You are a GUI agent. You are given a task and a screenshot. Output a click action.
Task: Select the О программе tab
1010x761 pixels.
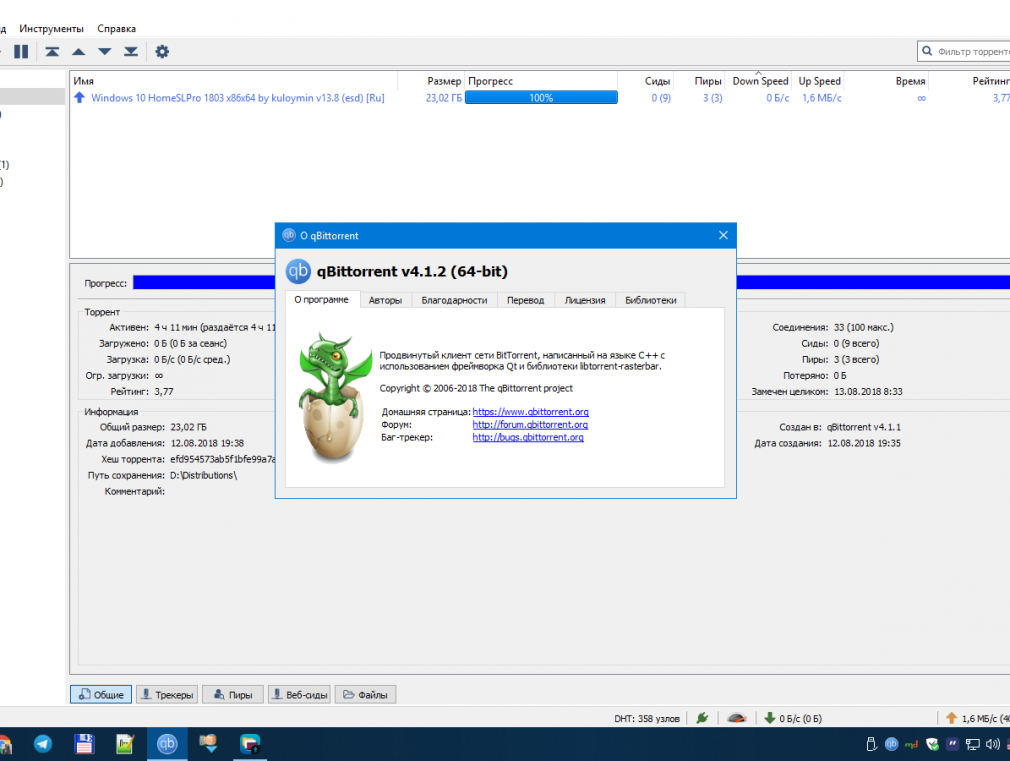[x=321, y=299]
